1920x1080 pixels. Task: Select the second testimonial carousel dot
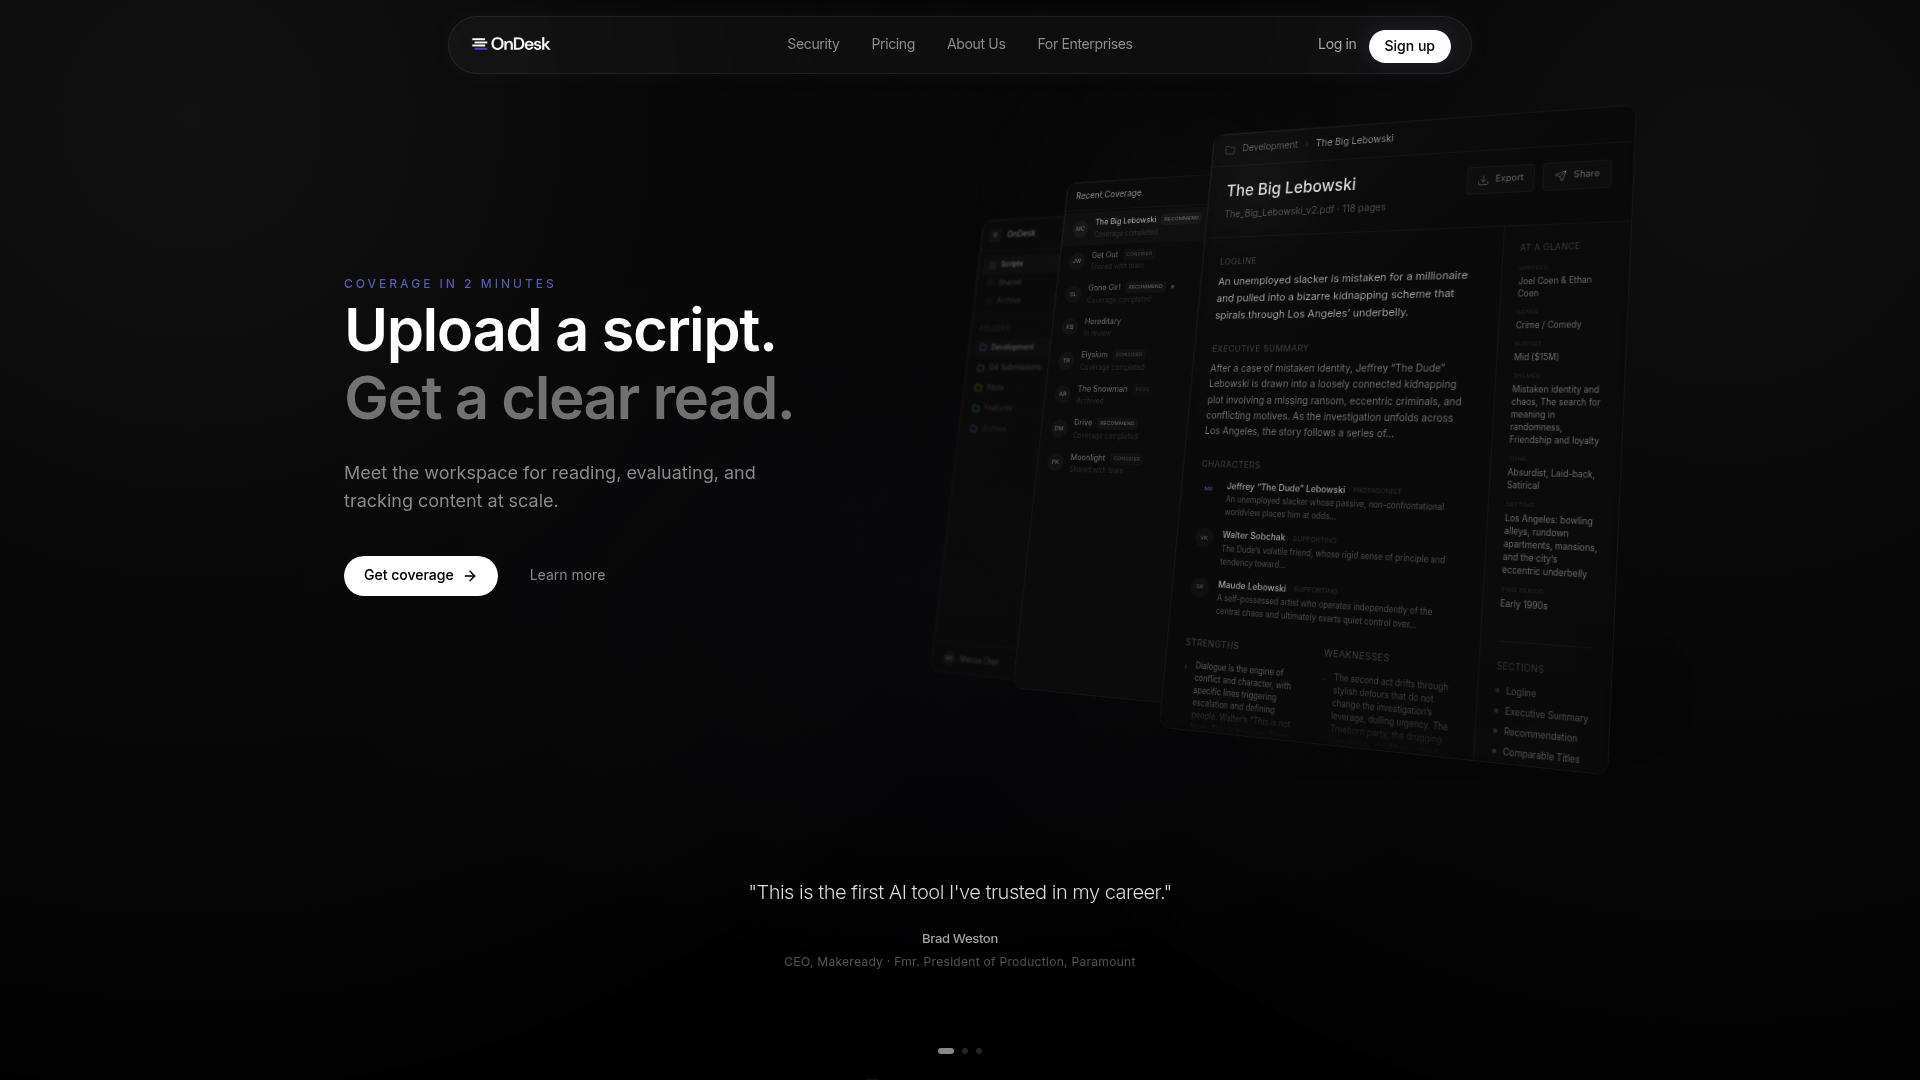(x=965, y=1051)
